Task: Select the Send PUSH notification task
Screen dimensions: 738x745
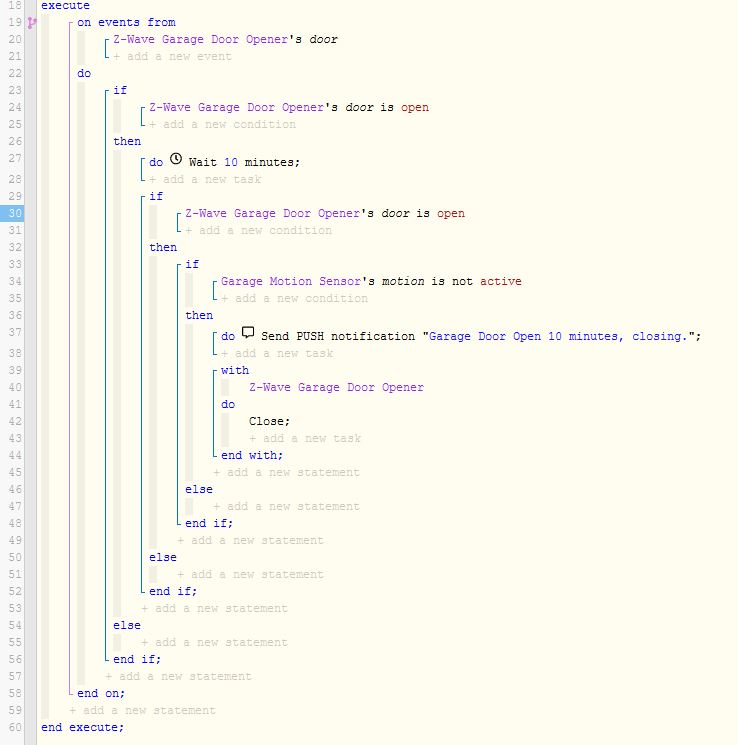Action: pos(481,336)
